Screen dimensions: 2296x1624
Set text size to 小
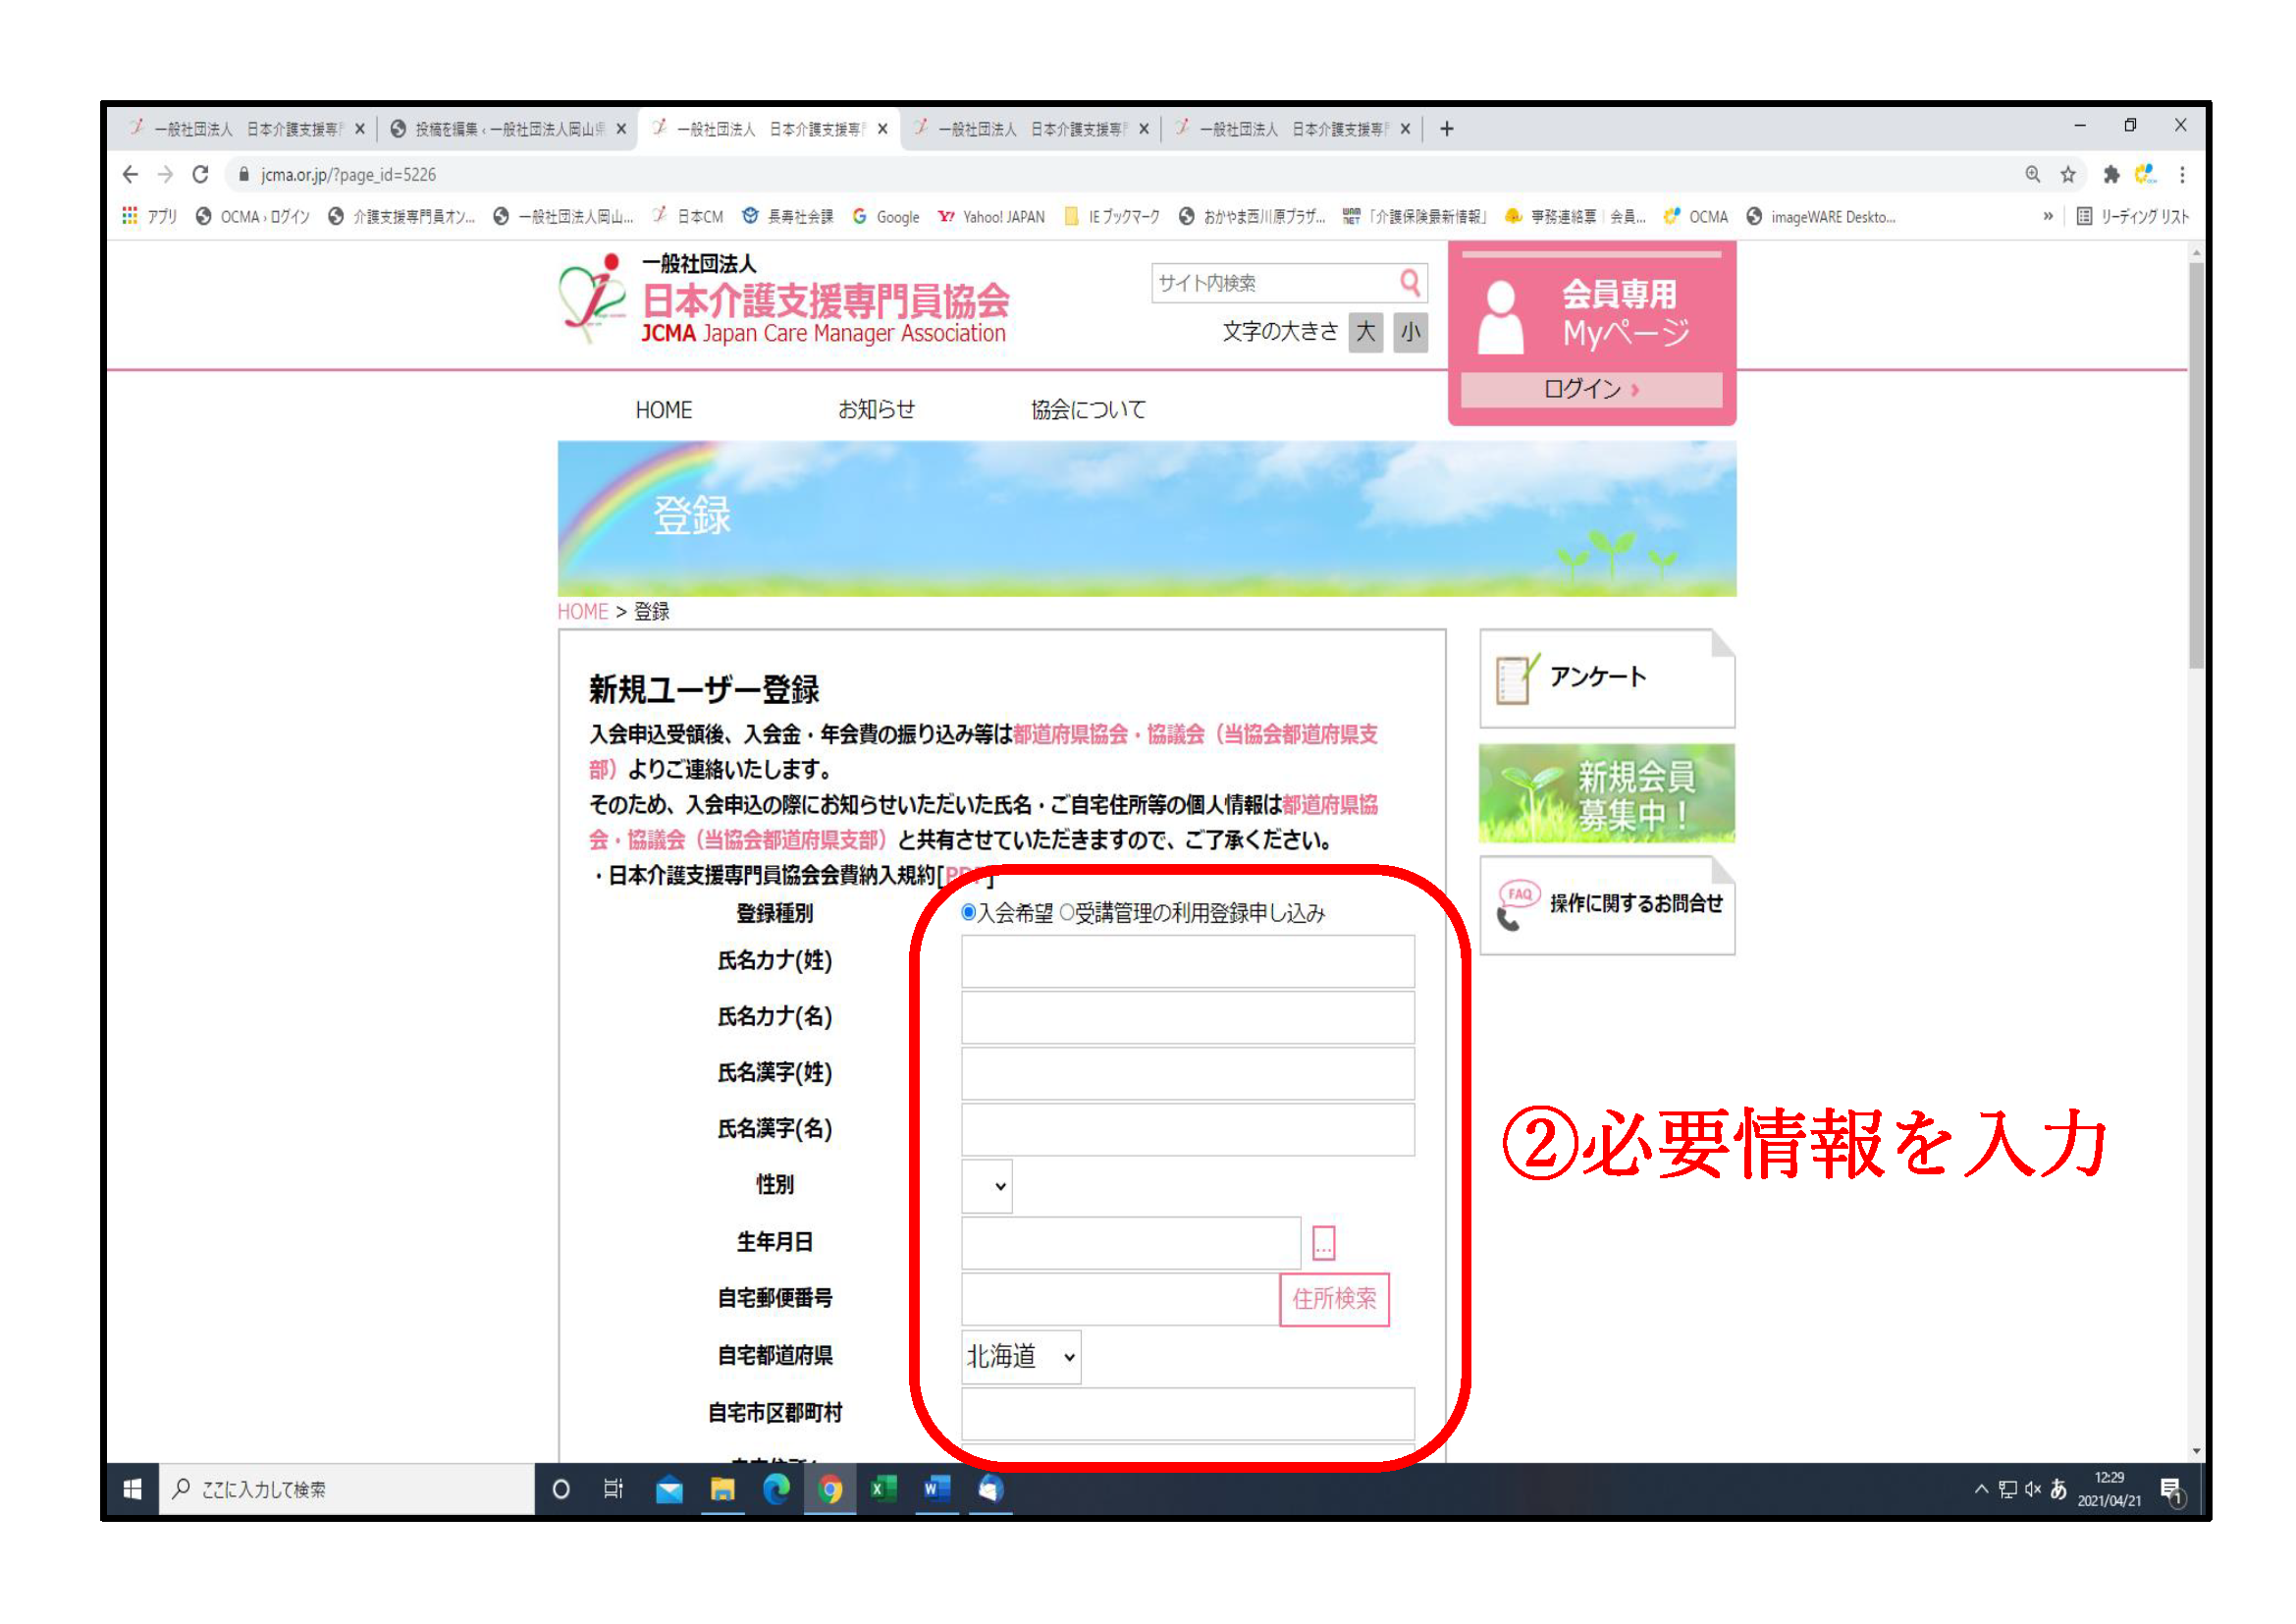point(1410,332)
